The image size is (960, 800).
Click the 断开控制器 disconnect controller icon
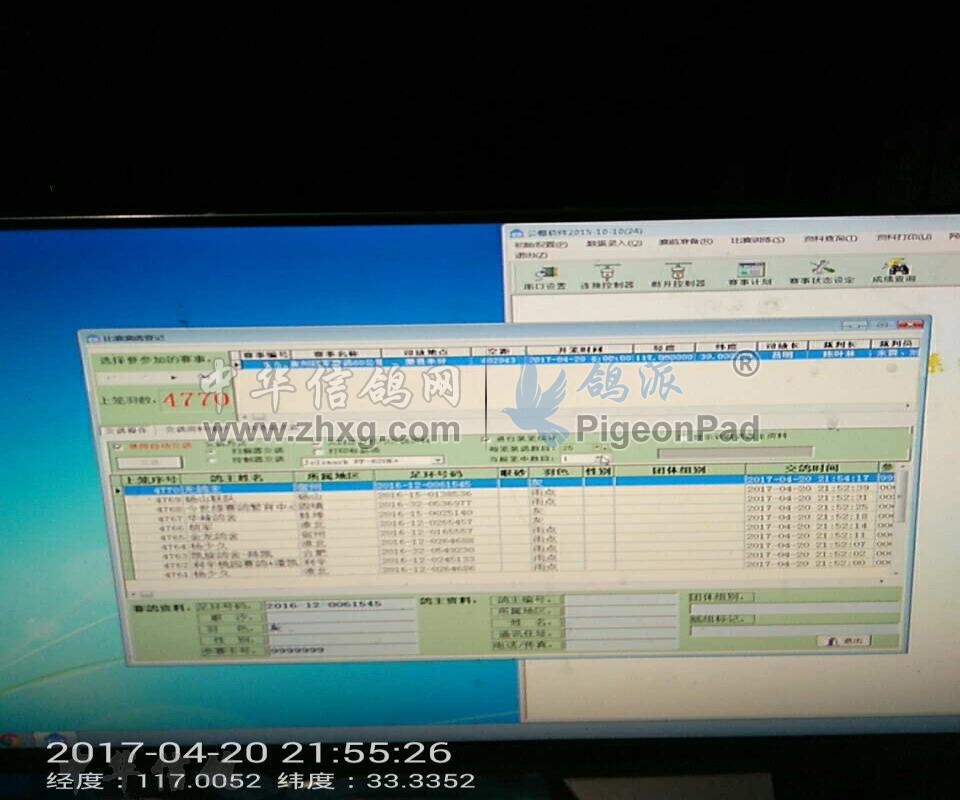point(678,276)
